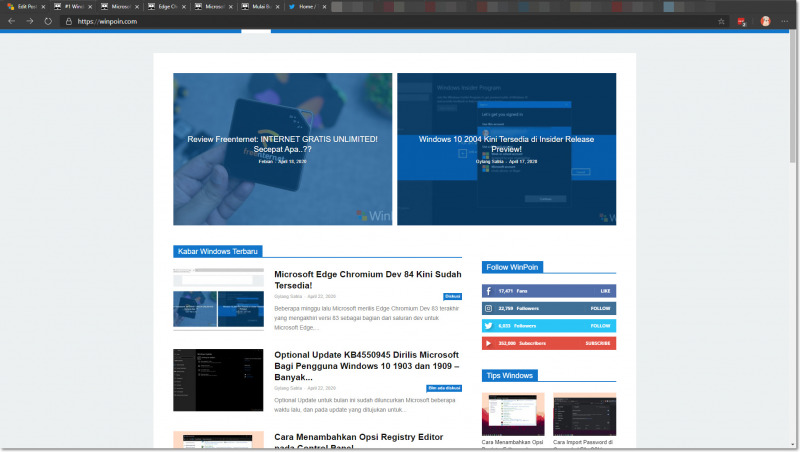Close the Edge Ch tab
This screenshot has height=452, width=800.
[x=184, y=7]
